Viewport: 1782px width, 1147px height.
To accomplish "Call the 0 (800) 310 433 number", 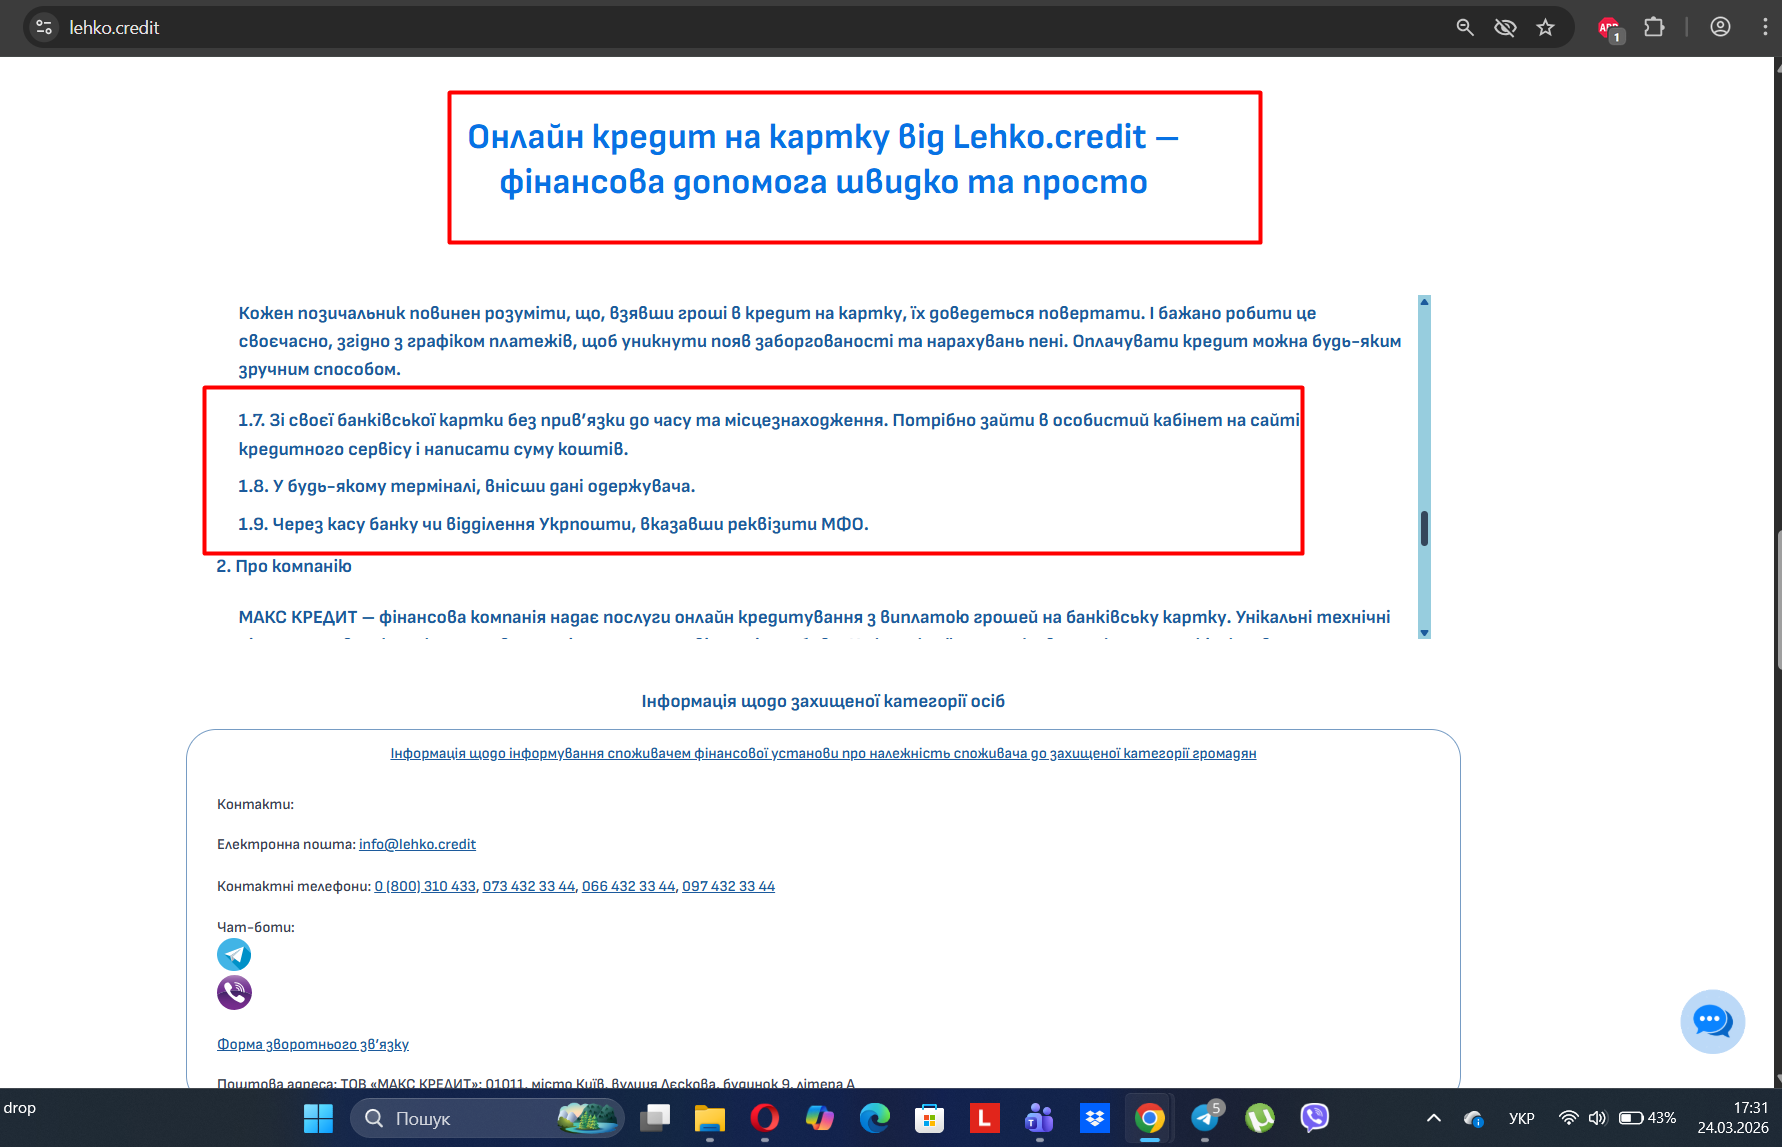I will [425, 886].
